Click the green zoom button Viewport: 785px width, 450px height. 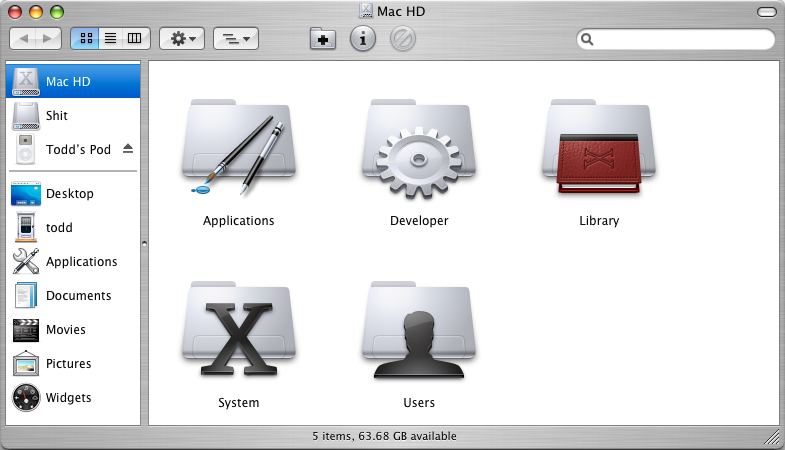tap(57, 12)
